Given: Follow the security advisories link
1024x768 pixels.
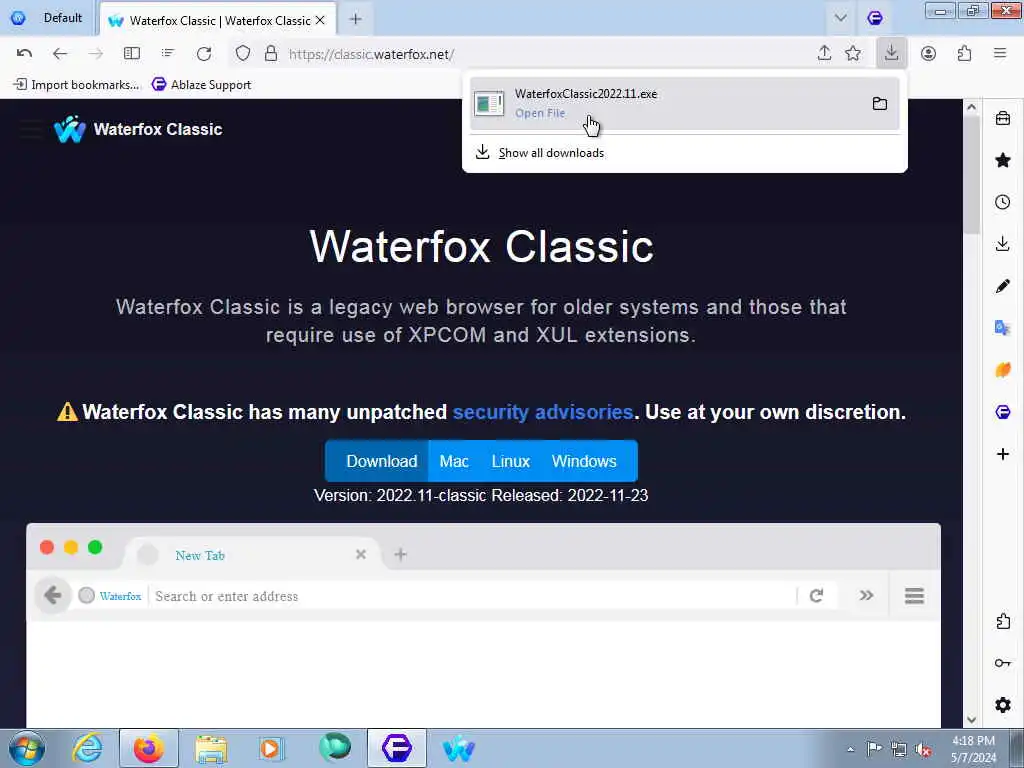Looking at the screenshot, I should (543, 412).
